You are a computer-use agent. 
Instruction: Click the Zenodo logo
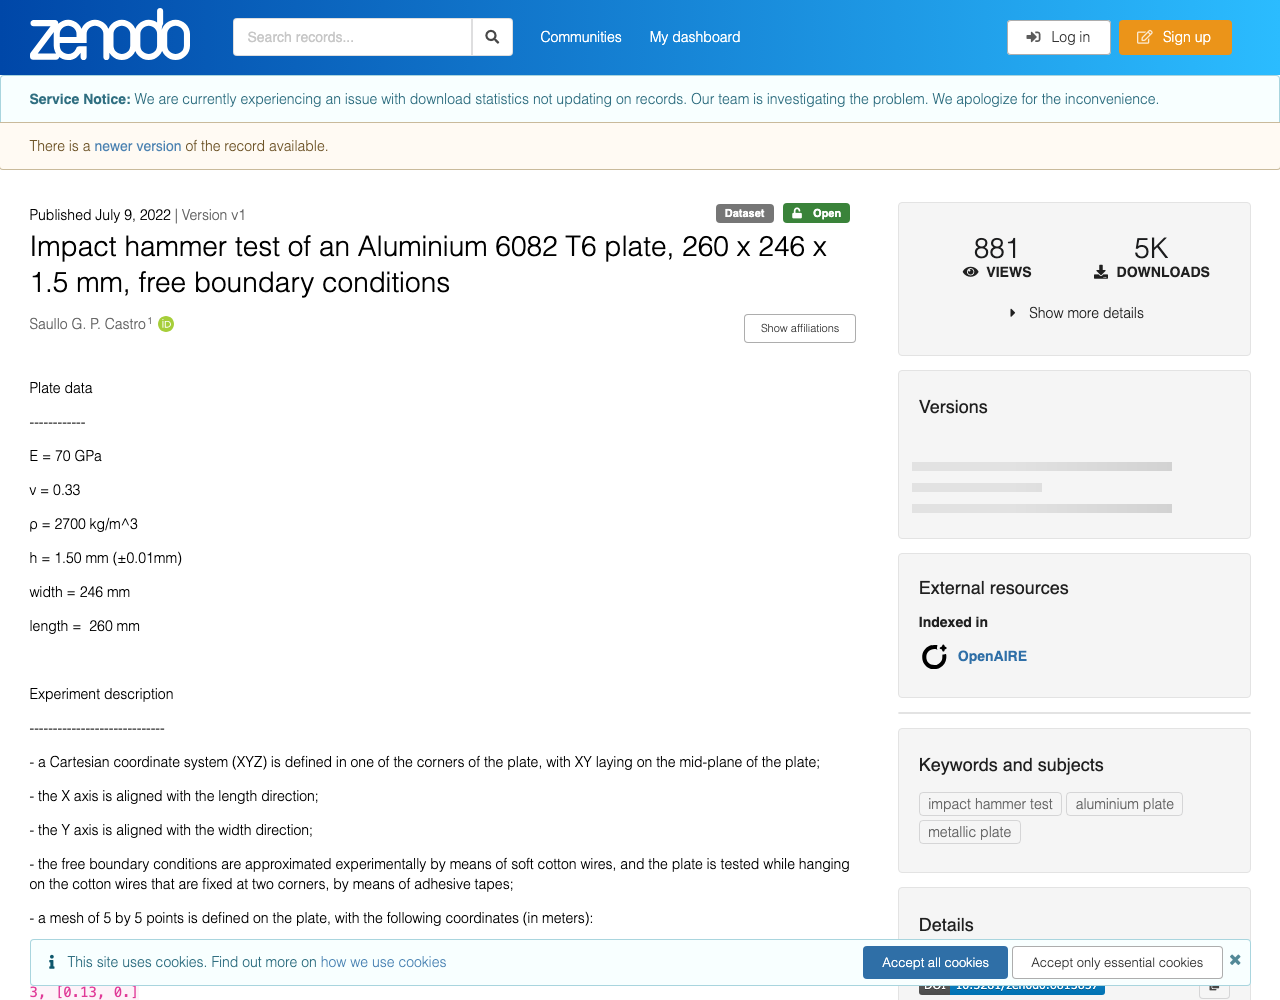click(110, 36)
